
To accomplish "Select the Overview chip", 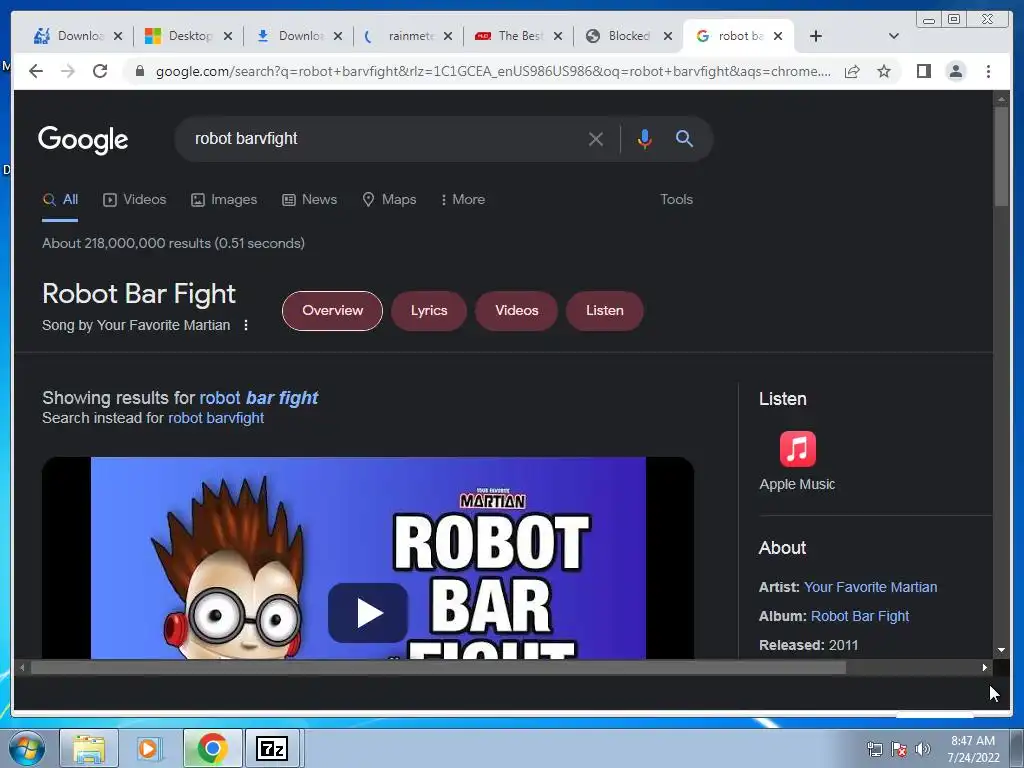I will click(332, 311).
